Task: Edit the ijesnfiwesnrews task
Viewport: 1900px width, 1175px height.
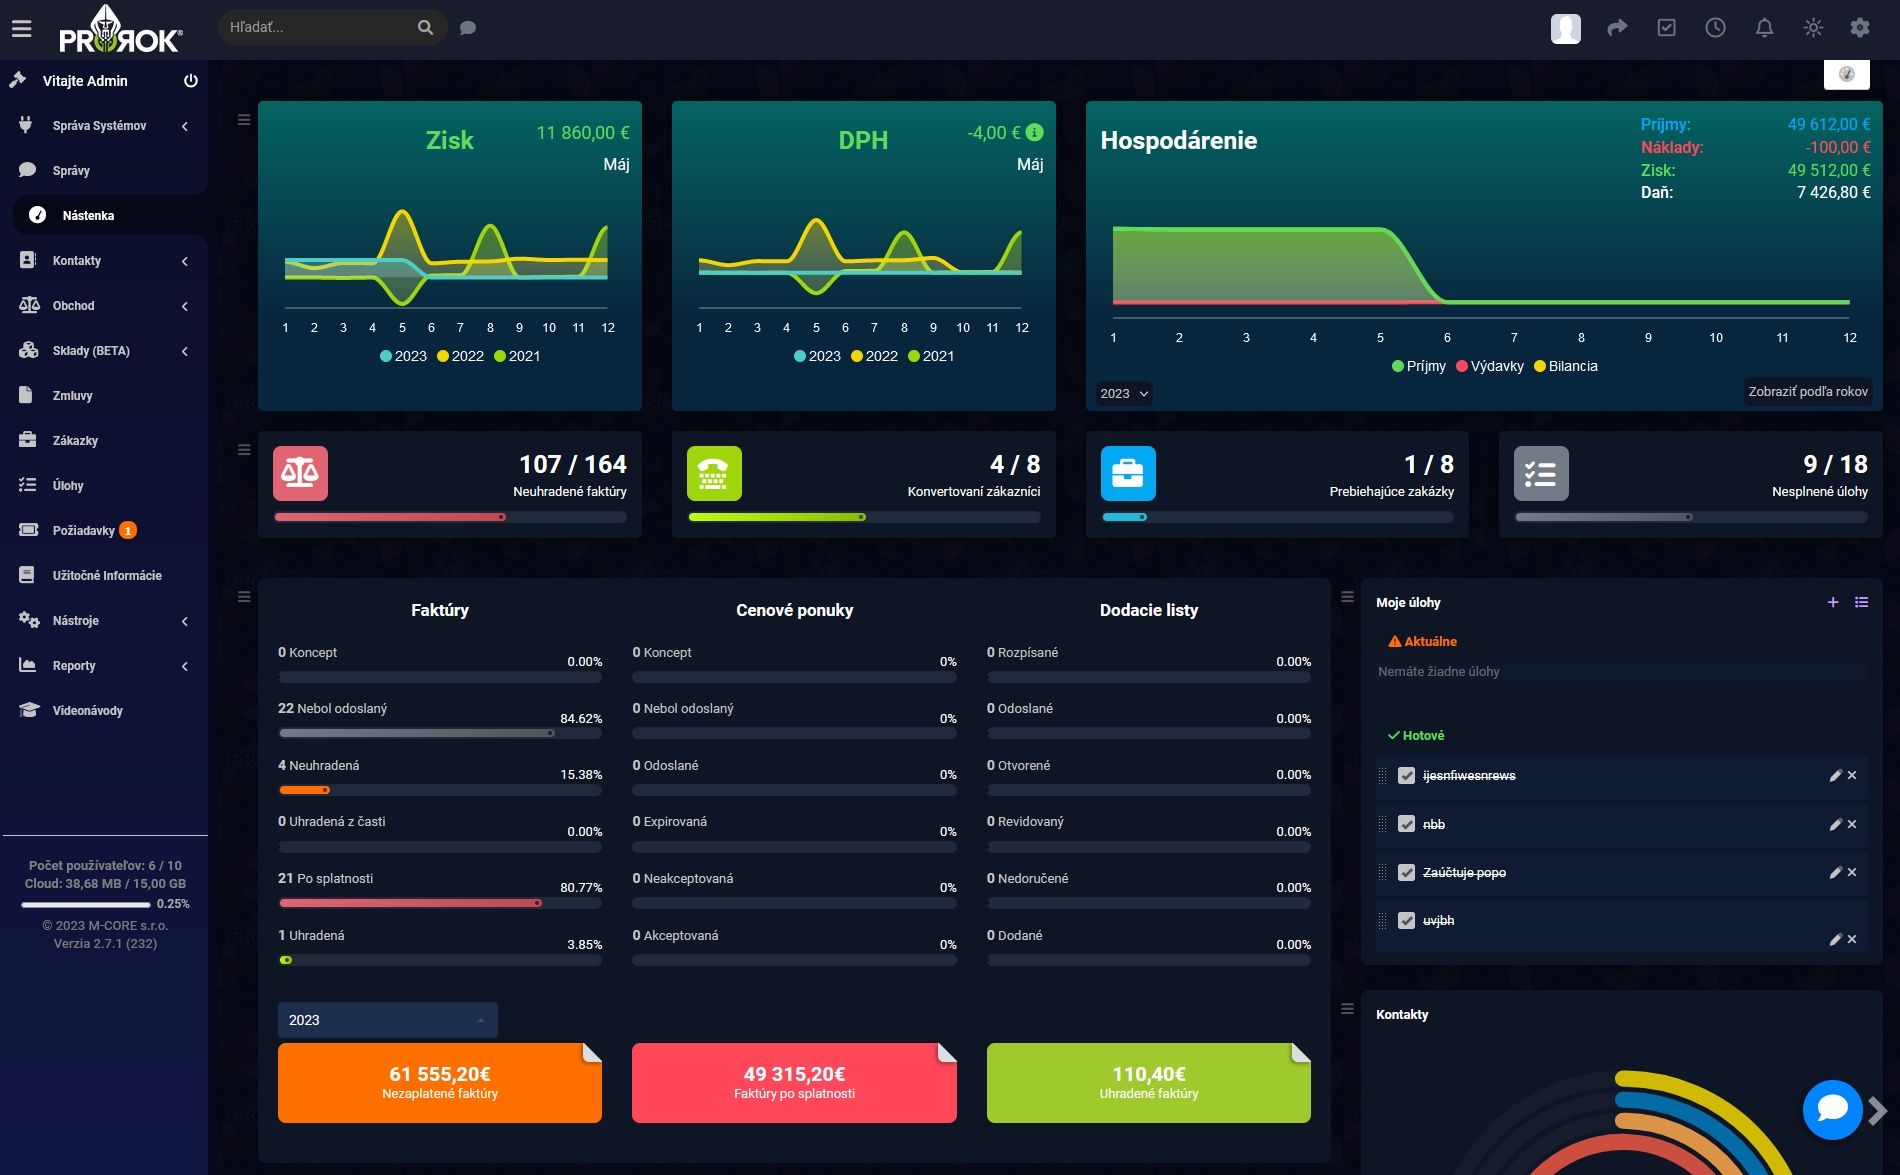Action: click(x=1835, y=775)
